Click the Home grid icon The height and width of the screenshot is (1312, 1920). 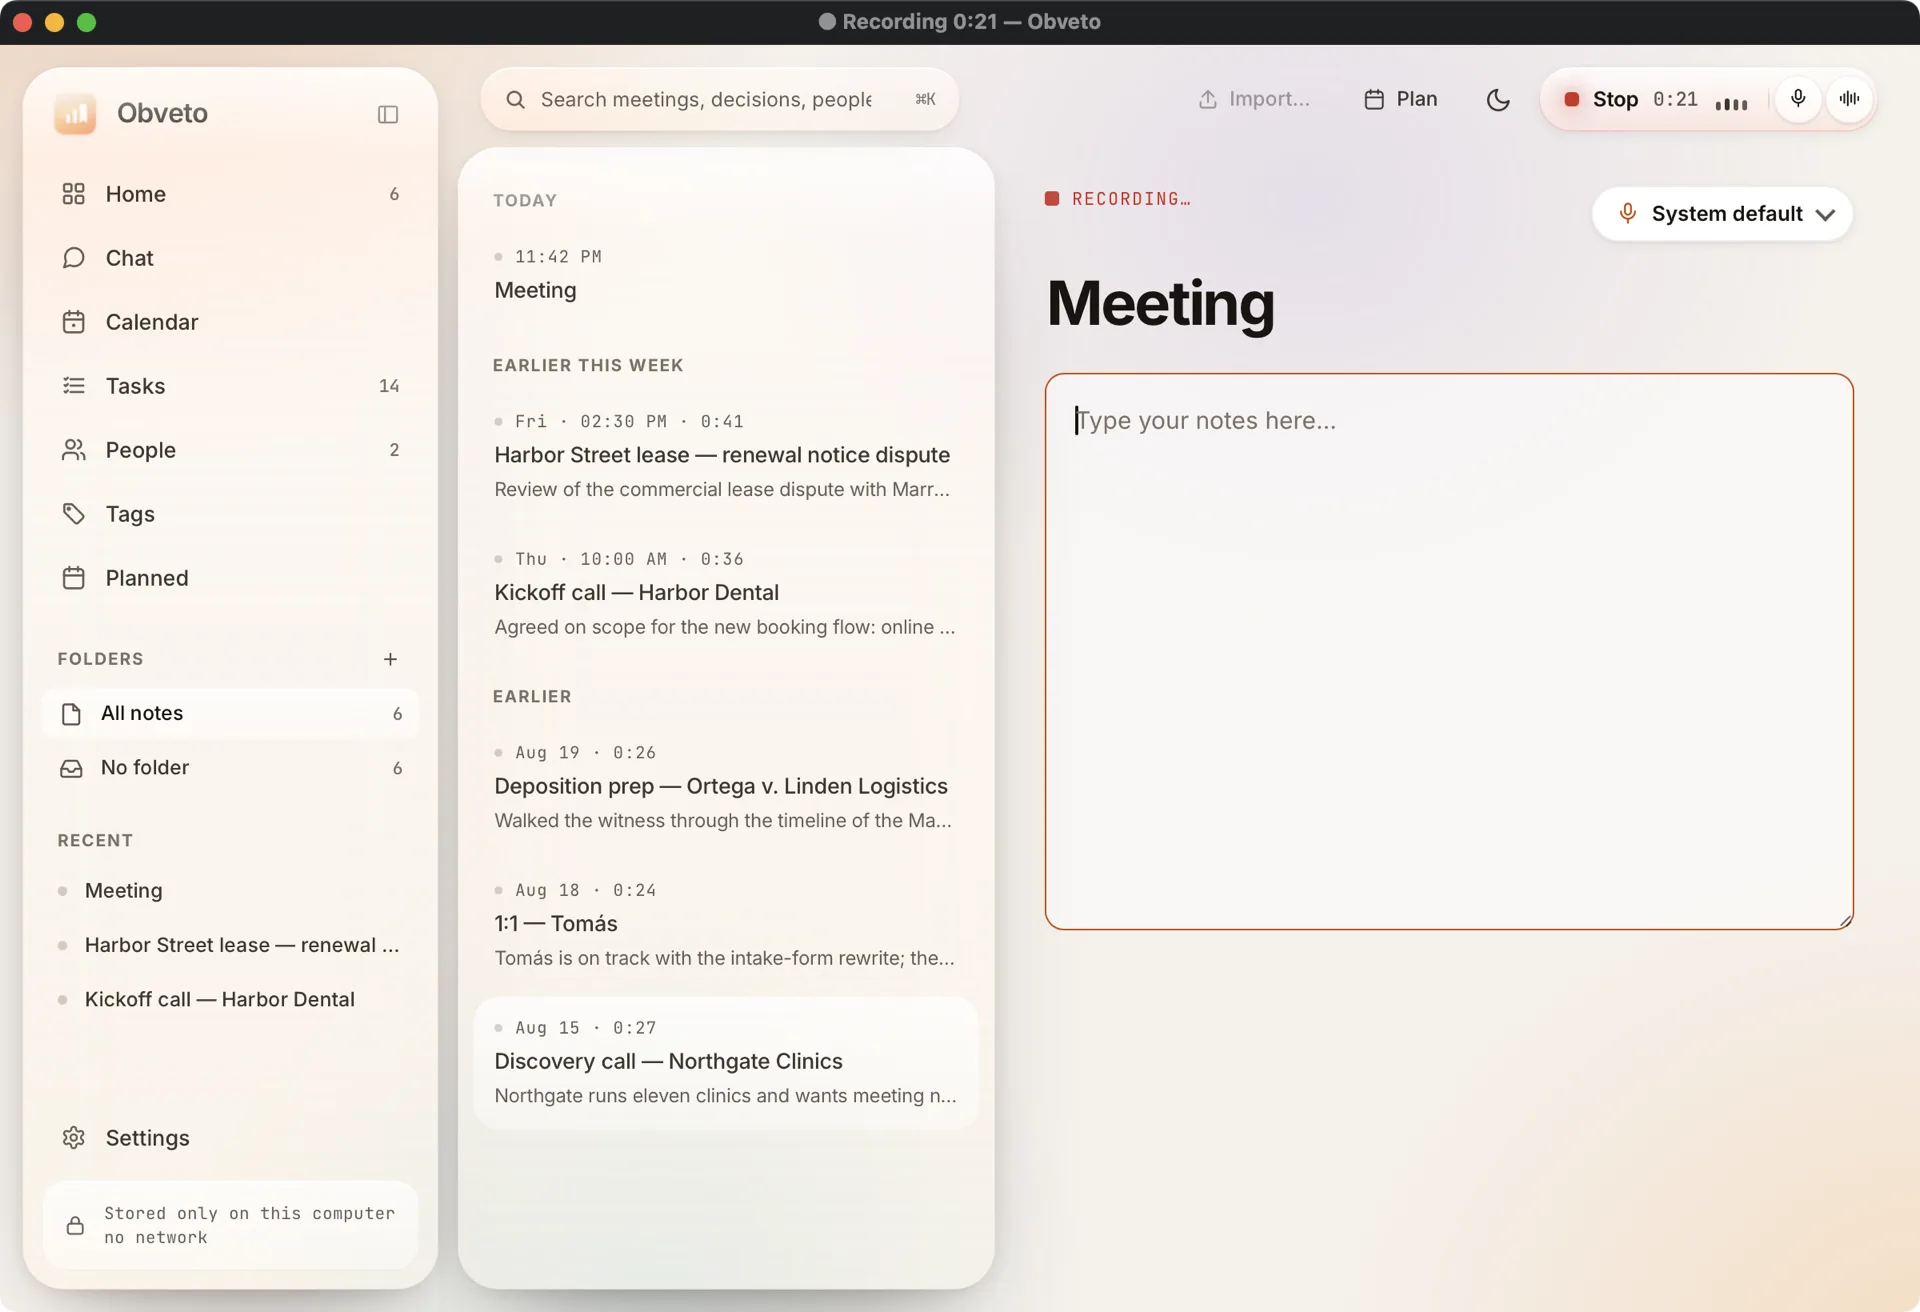pyautogui.click(x=73, y=194)
